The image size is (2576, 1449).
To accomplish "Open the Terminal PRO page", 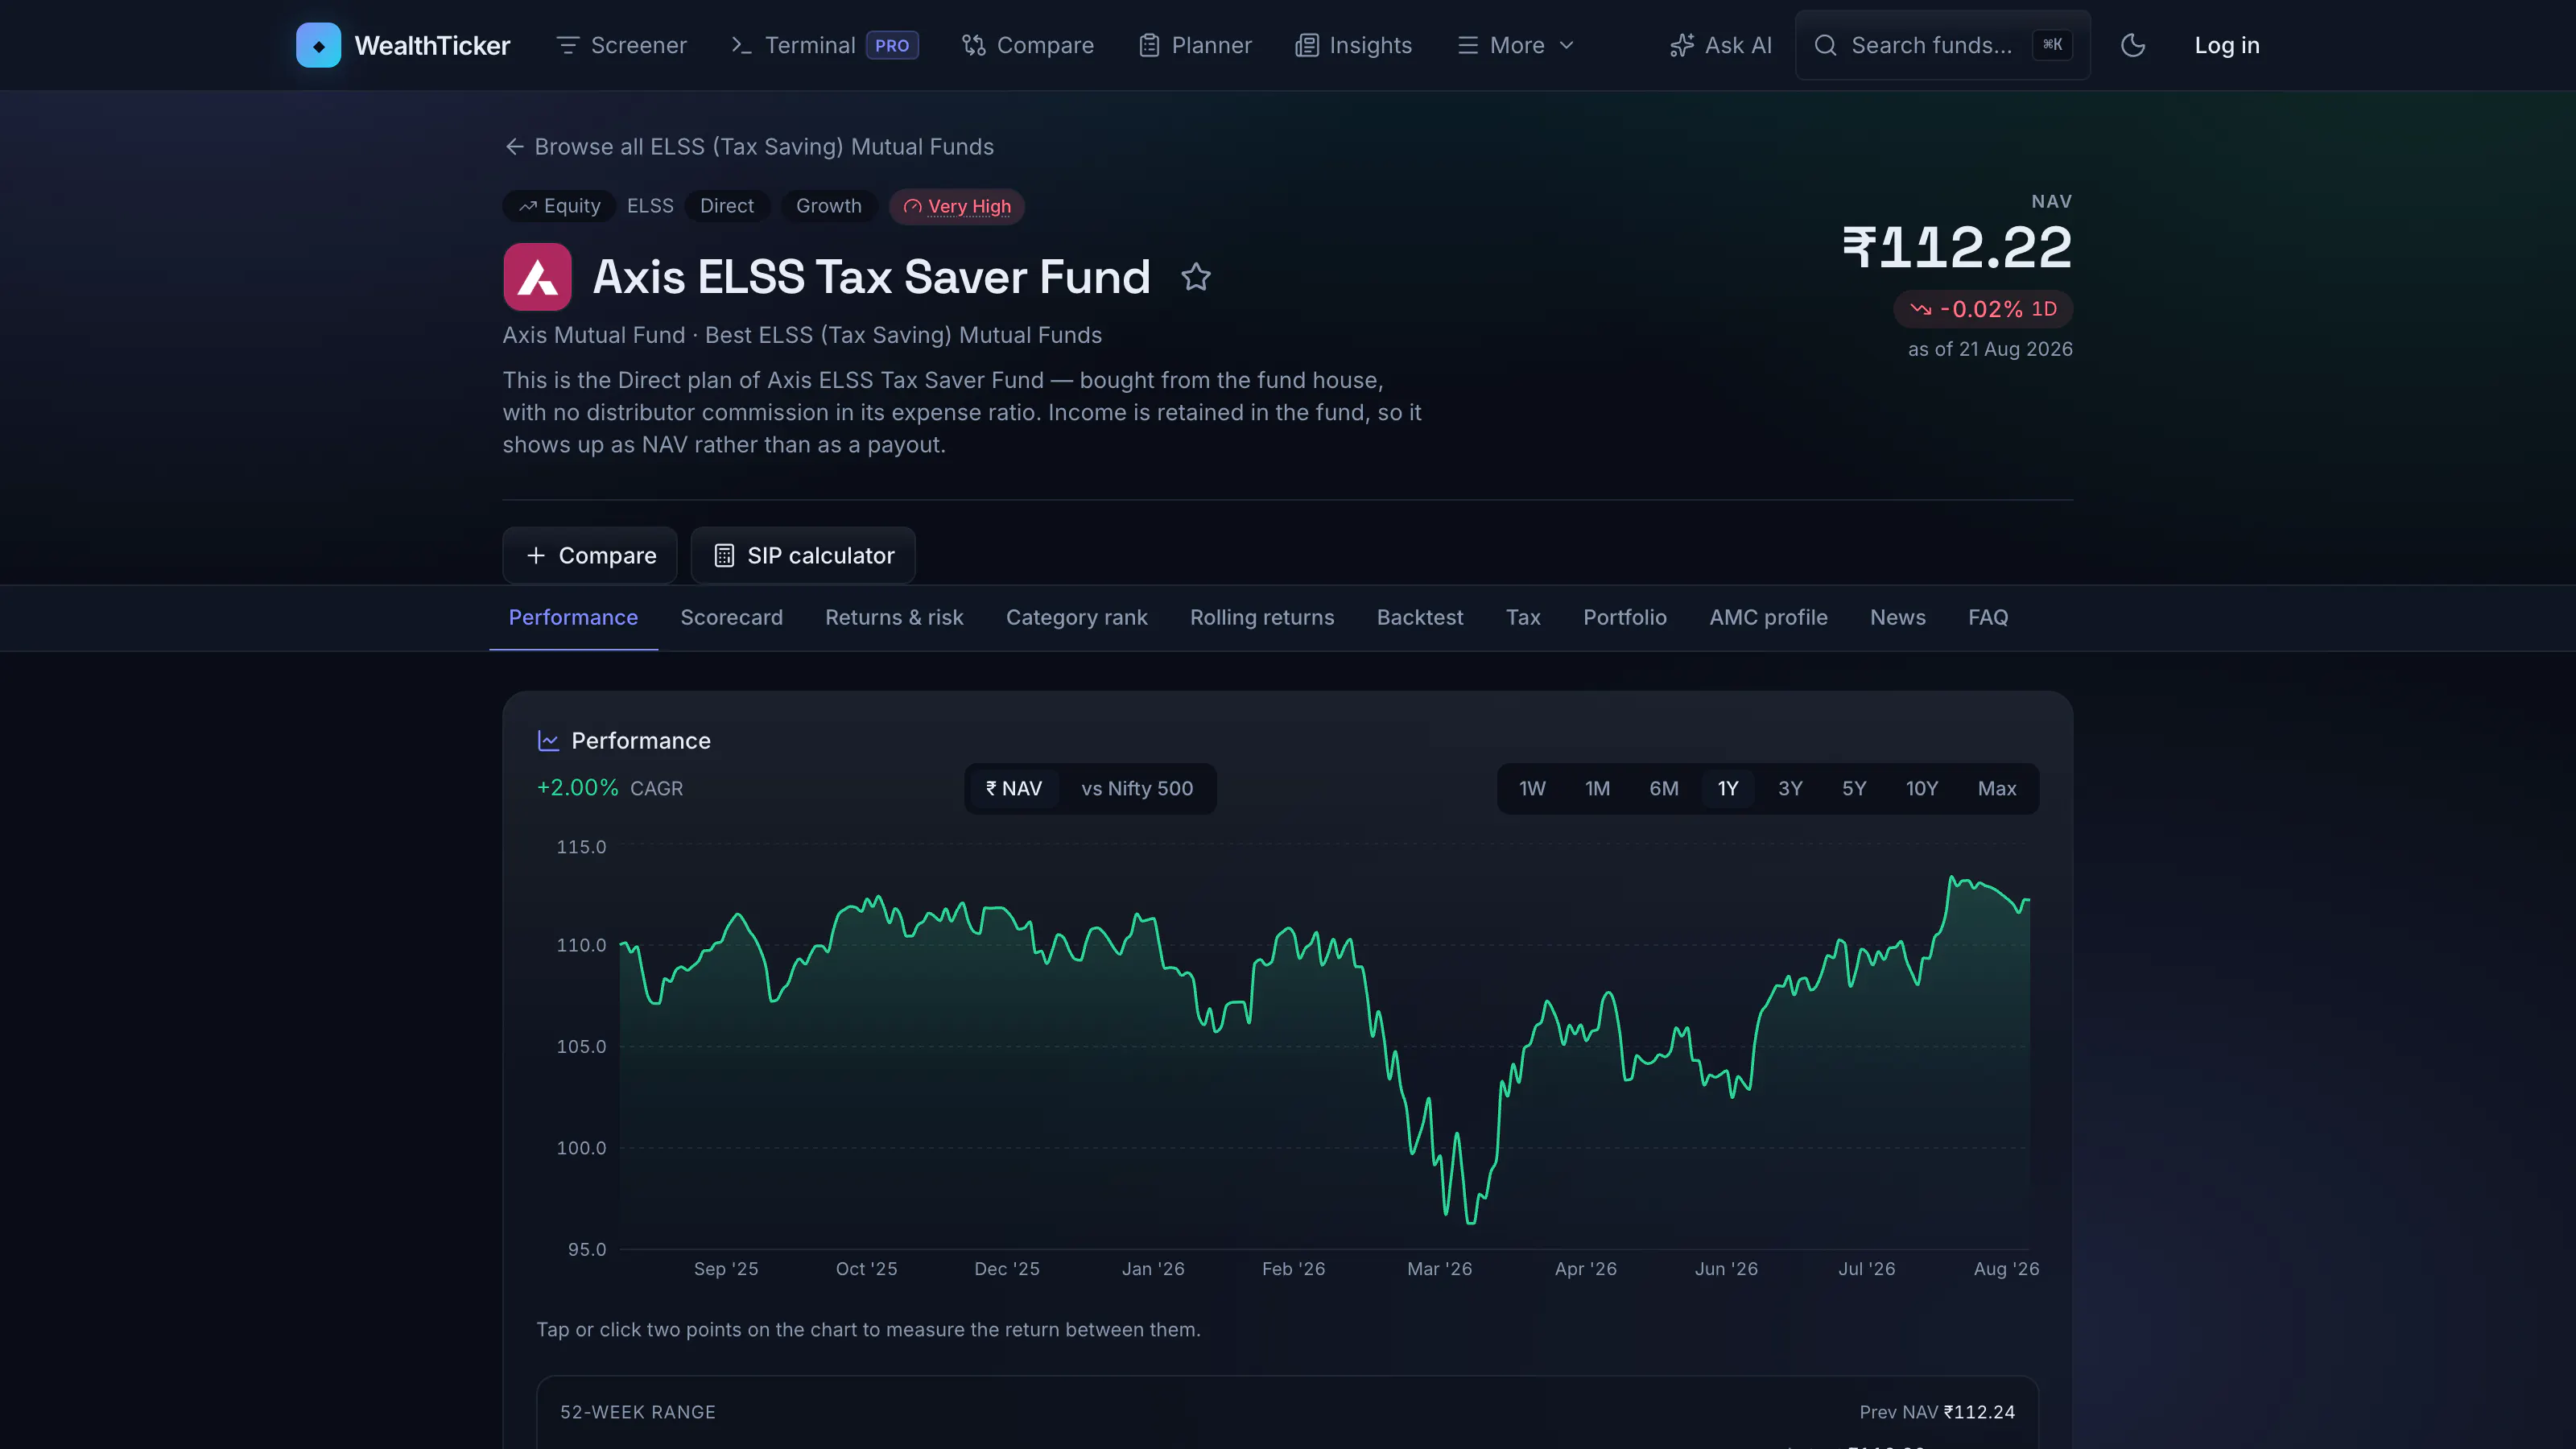I will pos(825,45).
